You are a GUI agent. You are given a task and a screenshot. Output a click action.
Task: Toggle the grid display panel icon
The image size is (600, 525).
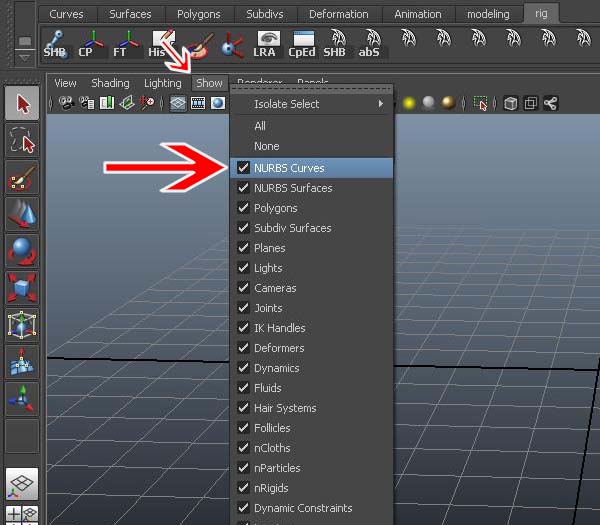(178, 103)
